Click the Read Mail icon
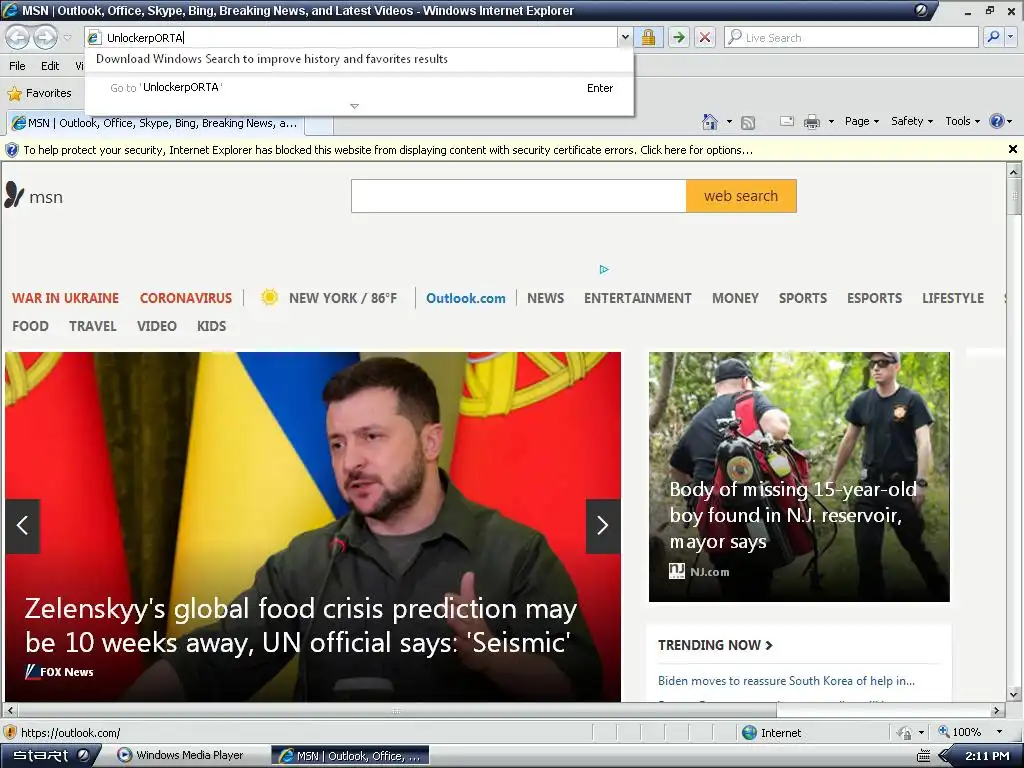 [x=787, y=121]
